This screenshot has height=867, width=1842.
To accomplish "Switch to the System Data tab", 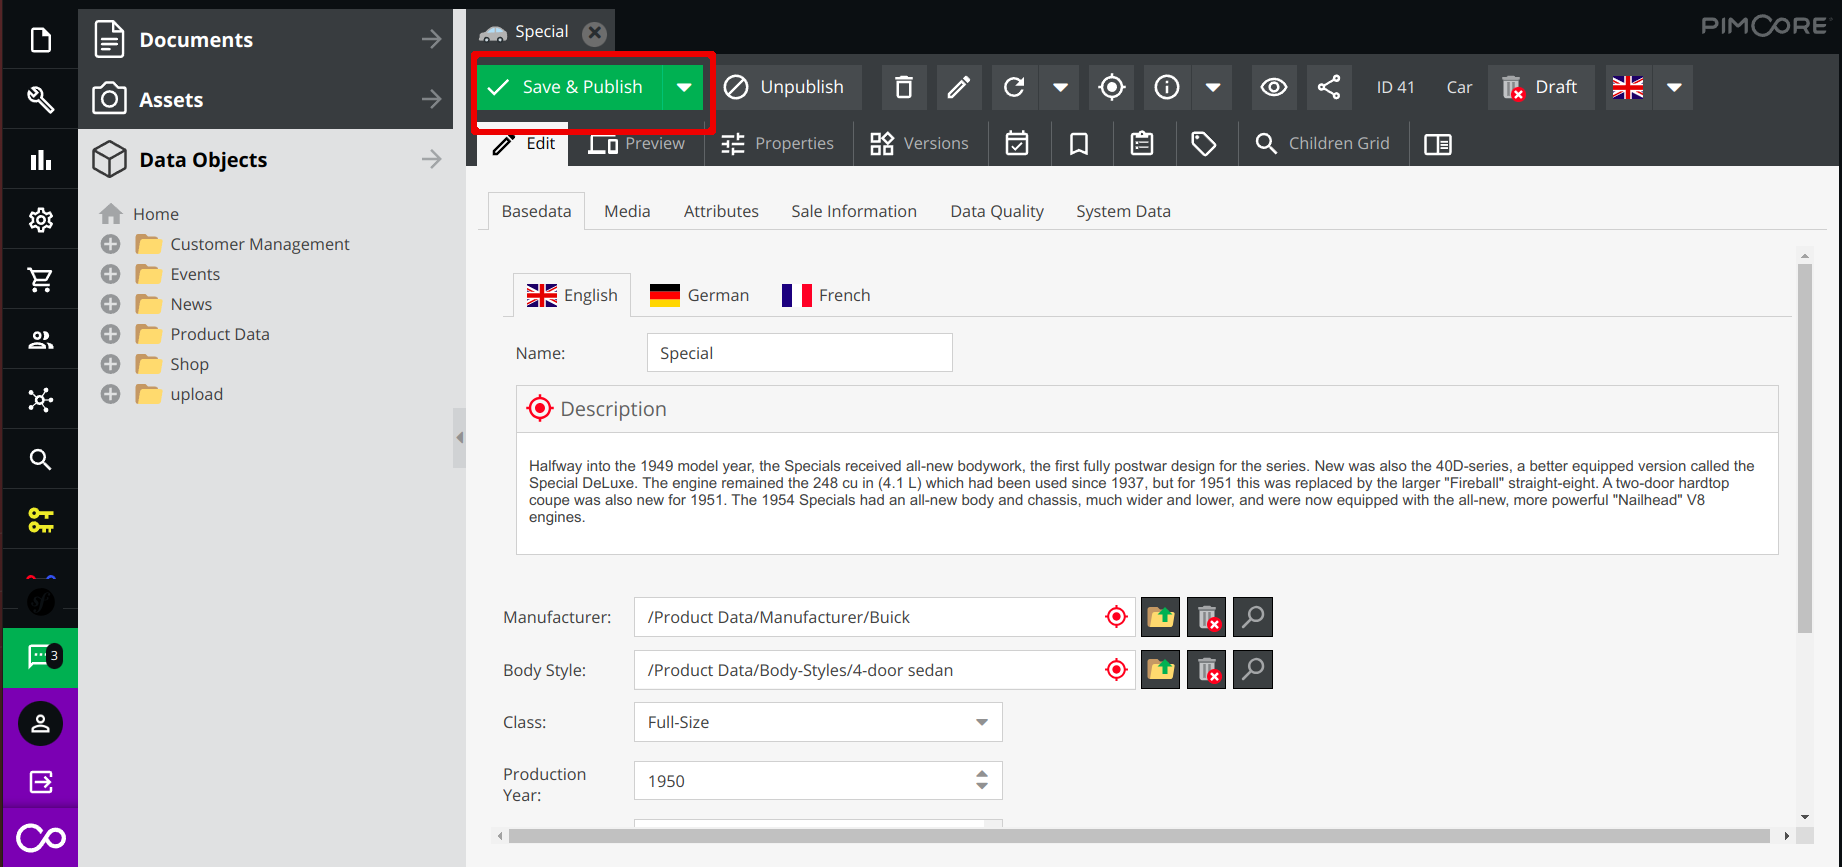I will click(x=1123, y=211).
